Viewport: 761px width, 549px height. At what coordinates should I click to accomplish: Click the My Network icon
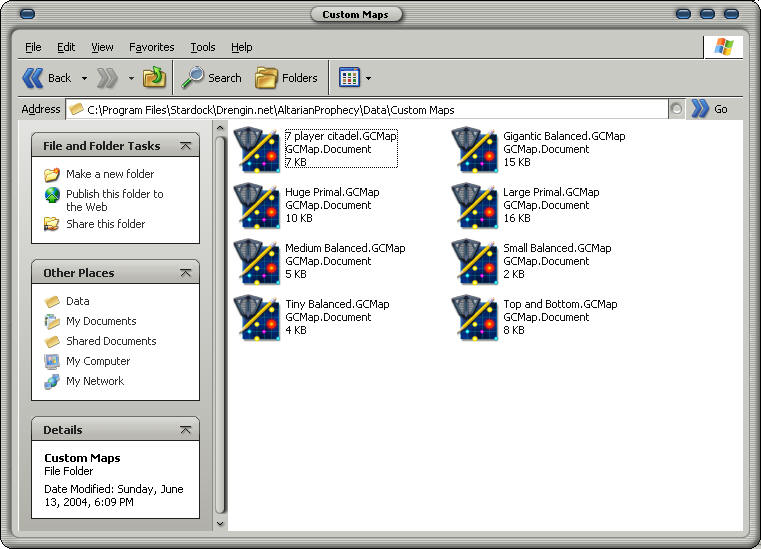click(x=52, y=381)
